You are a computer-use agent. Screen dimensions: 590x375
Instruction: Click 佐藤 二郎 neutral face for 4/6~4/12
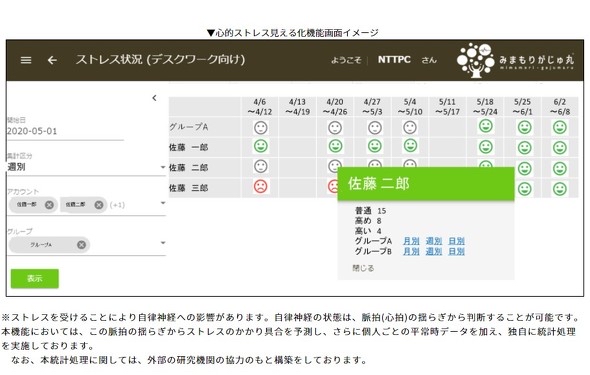[x=260, y=166]
